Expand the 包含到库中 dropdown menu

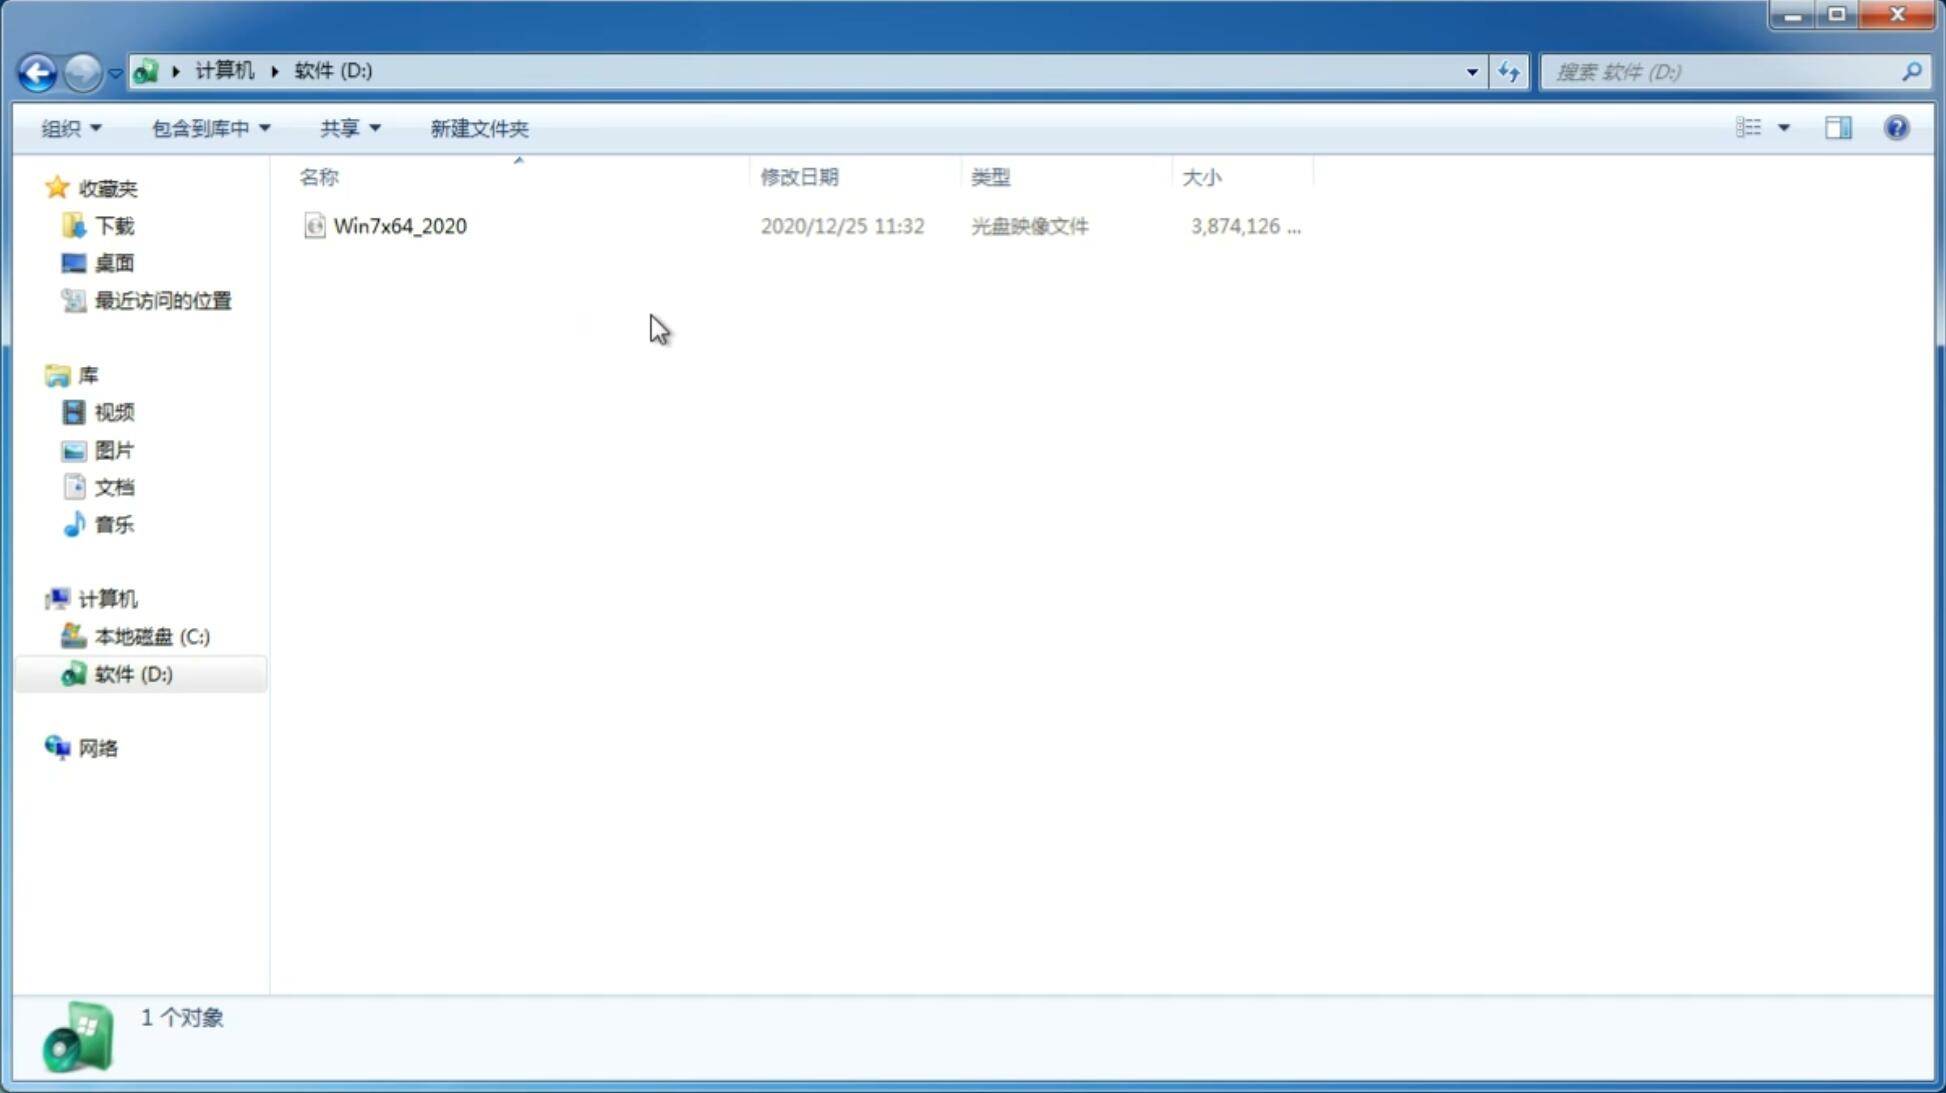210,127
